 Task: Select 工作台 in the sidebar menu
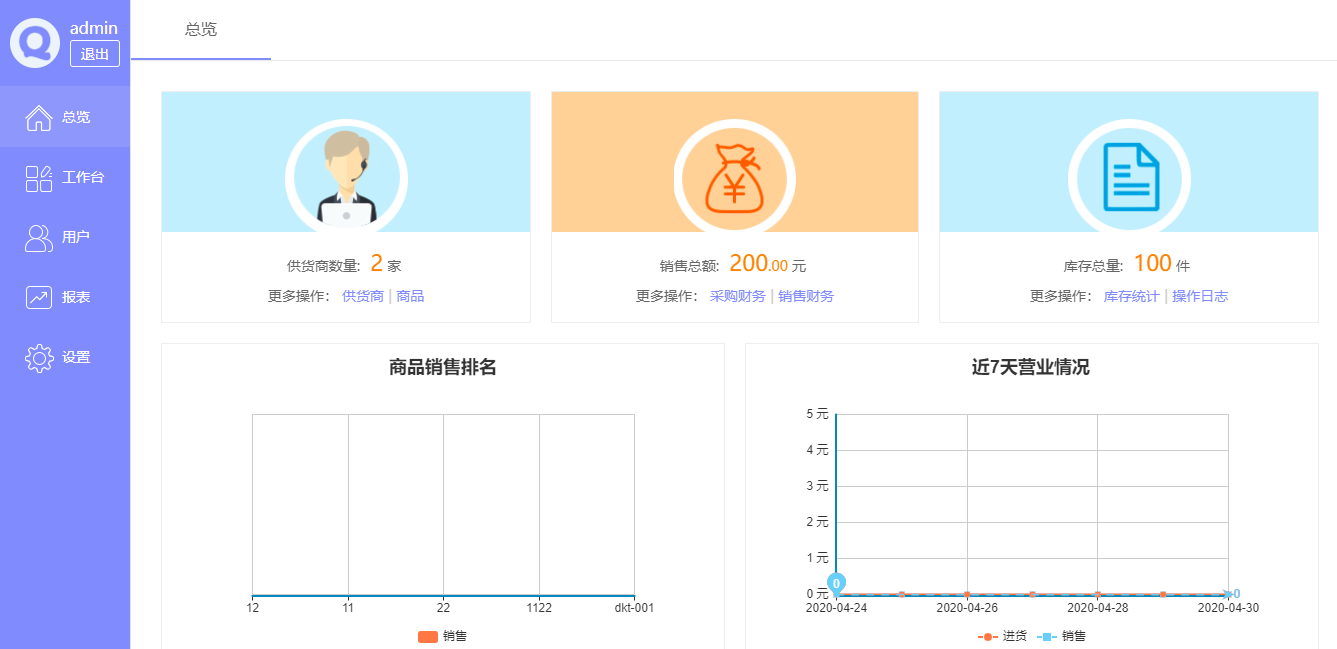[83, 178]
